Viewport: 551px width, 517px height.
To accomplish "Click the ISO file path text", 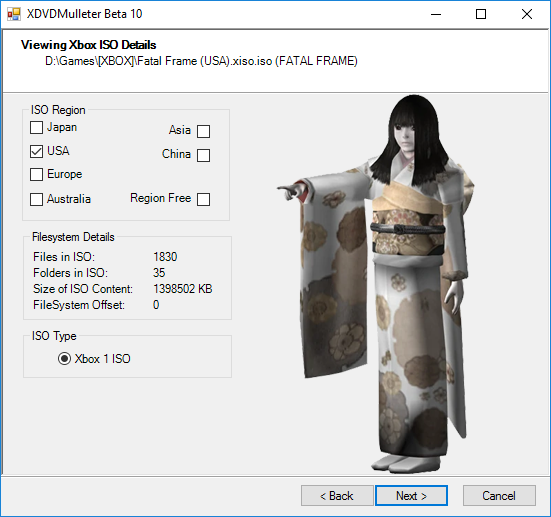I will coord(201,61).
